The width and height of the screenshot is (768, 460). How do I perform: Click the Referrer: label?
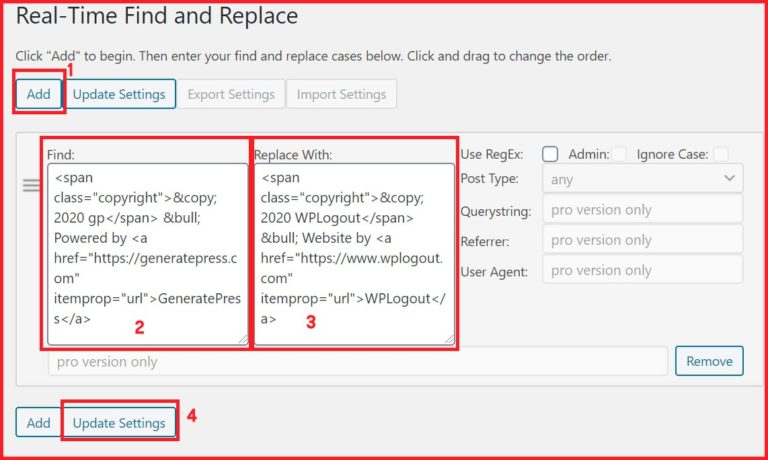coord(485,242)
